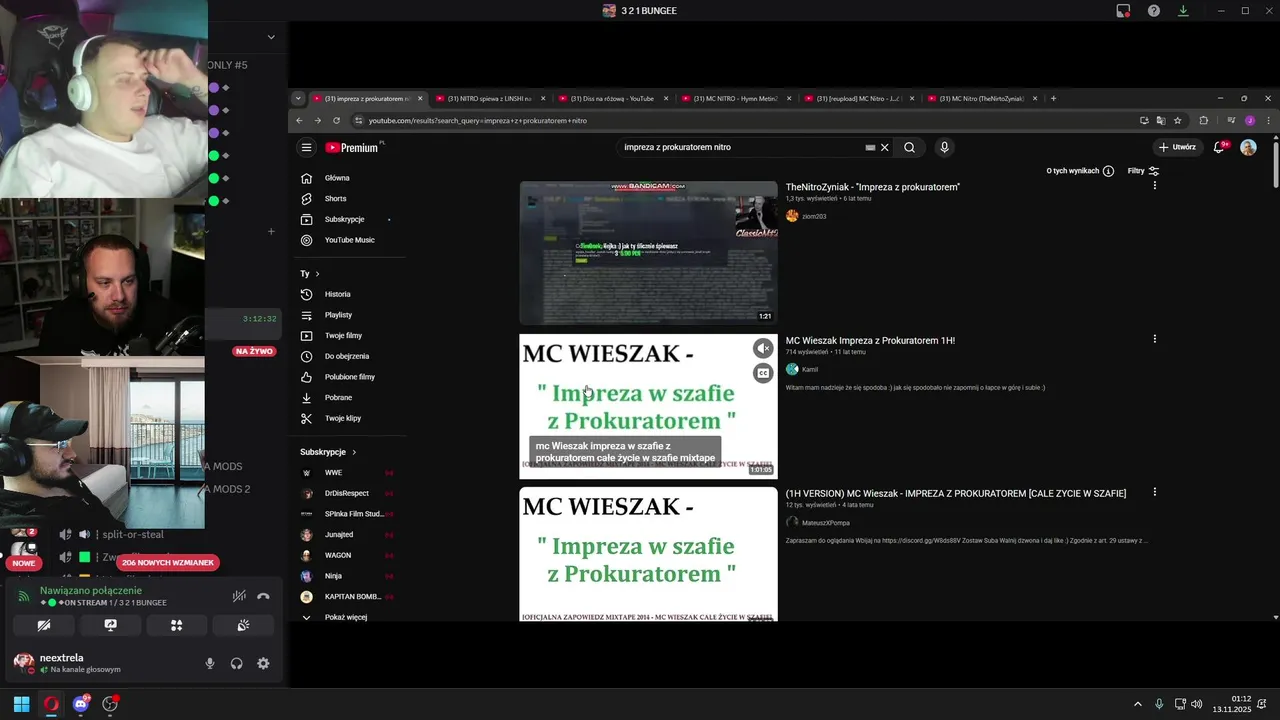Open the YouTube account avatar menu
This screenshot has height=720, width=1280.
(x=1248, y=147)
